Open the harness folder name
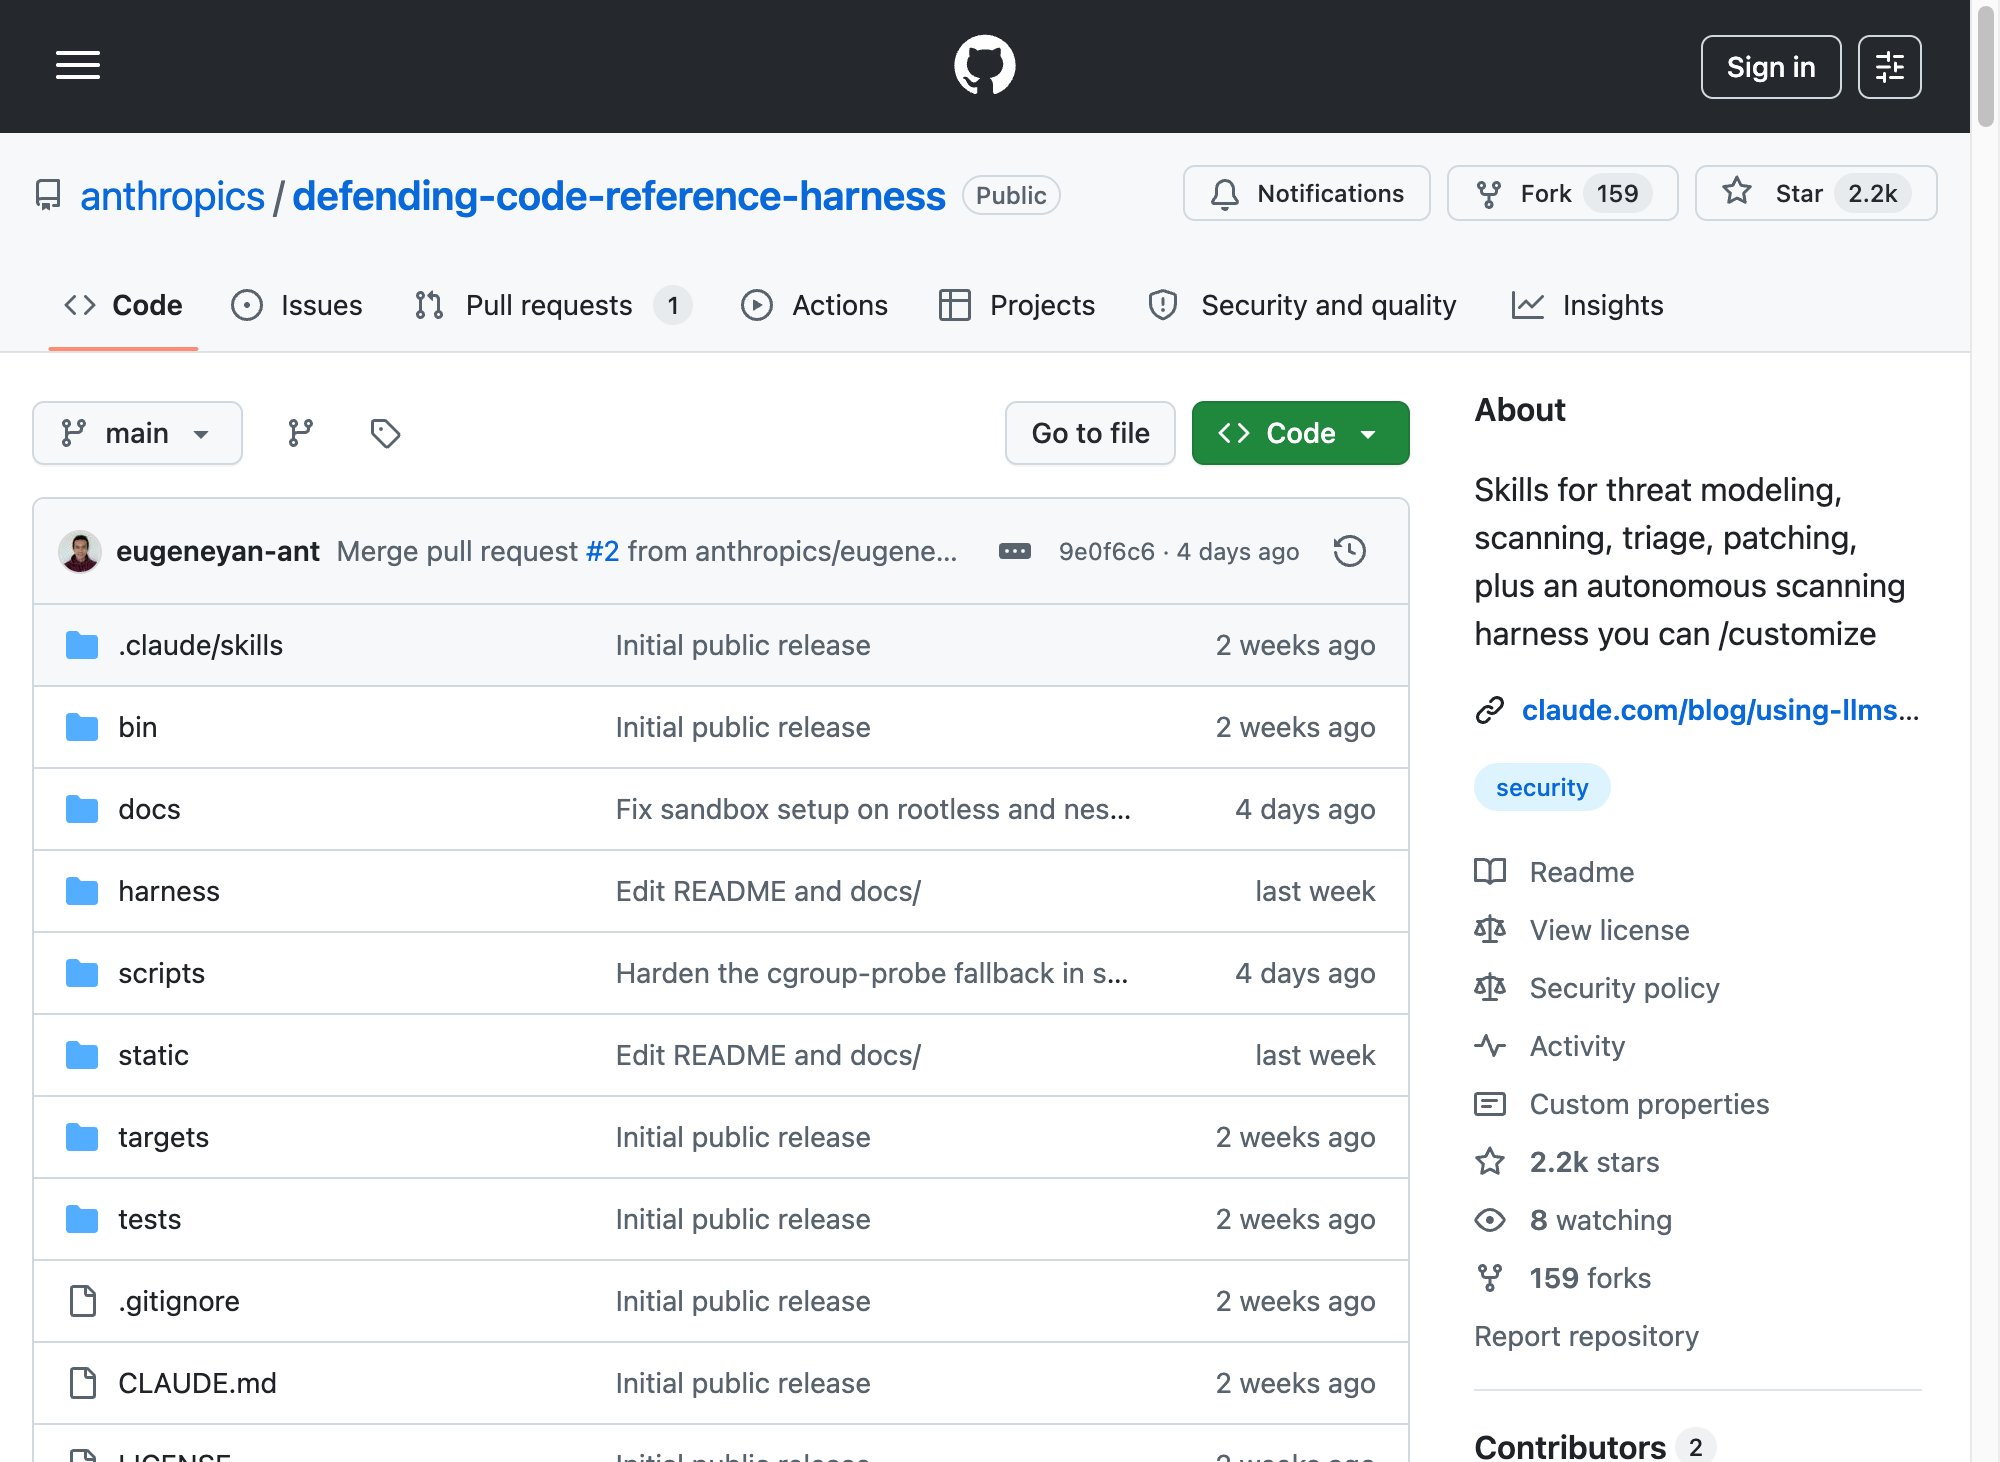Viewport: 2000px width, 1462px height. [168, 891]
